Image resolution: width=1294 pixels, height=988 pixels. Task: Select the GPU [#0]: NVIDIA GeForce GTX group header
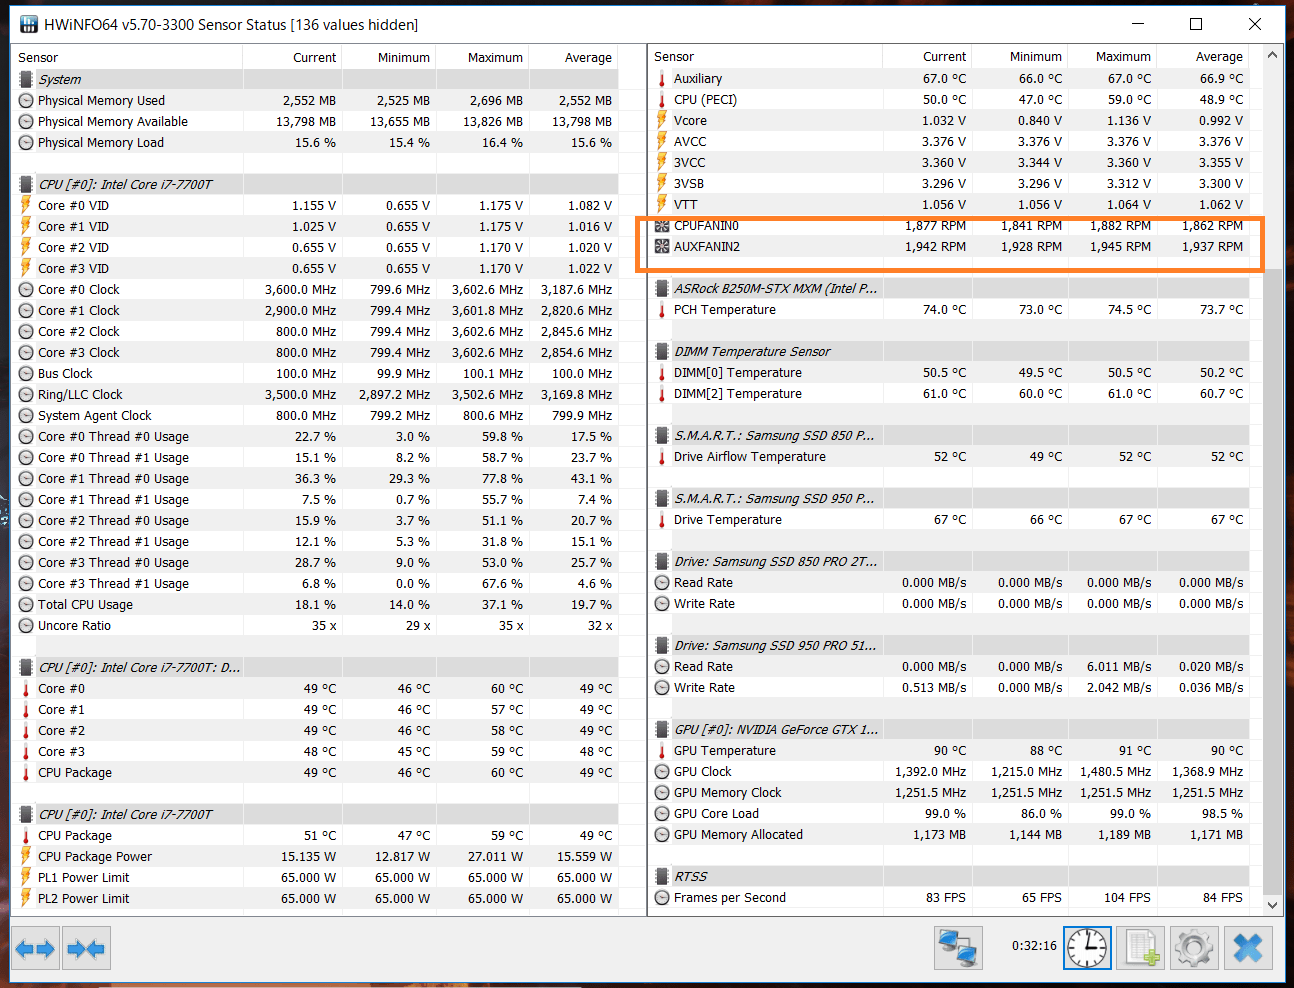tap(950, 730)
